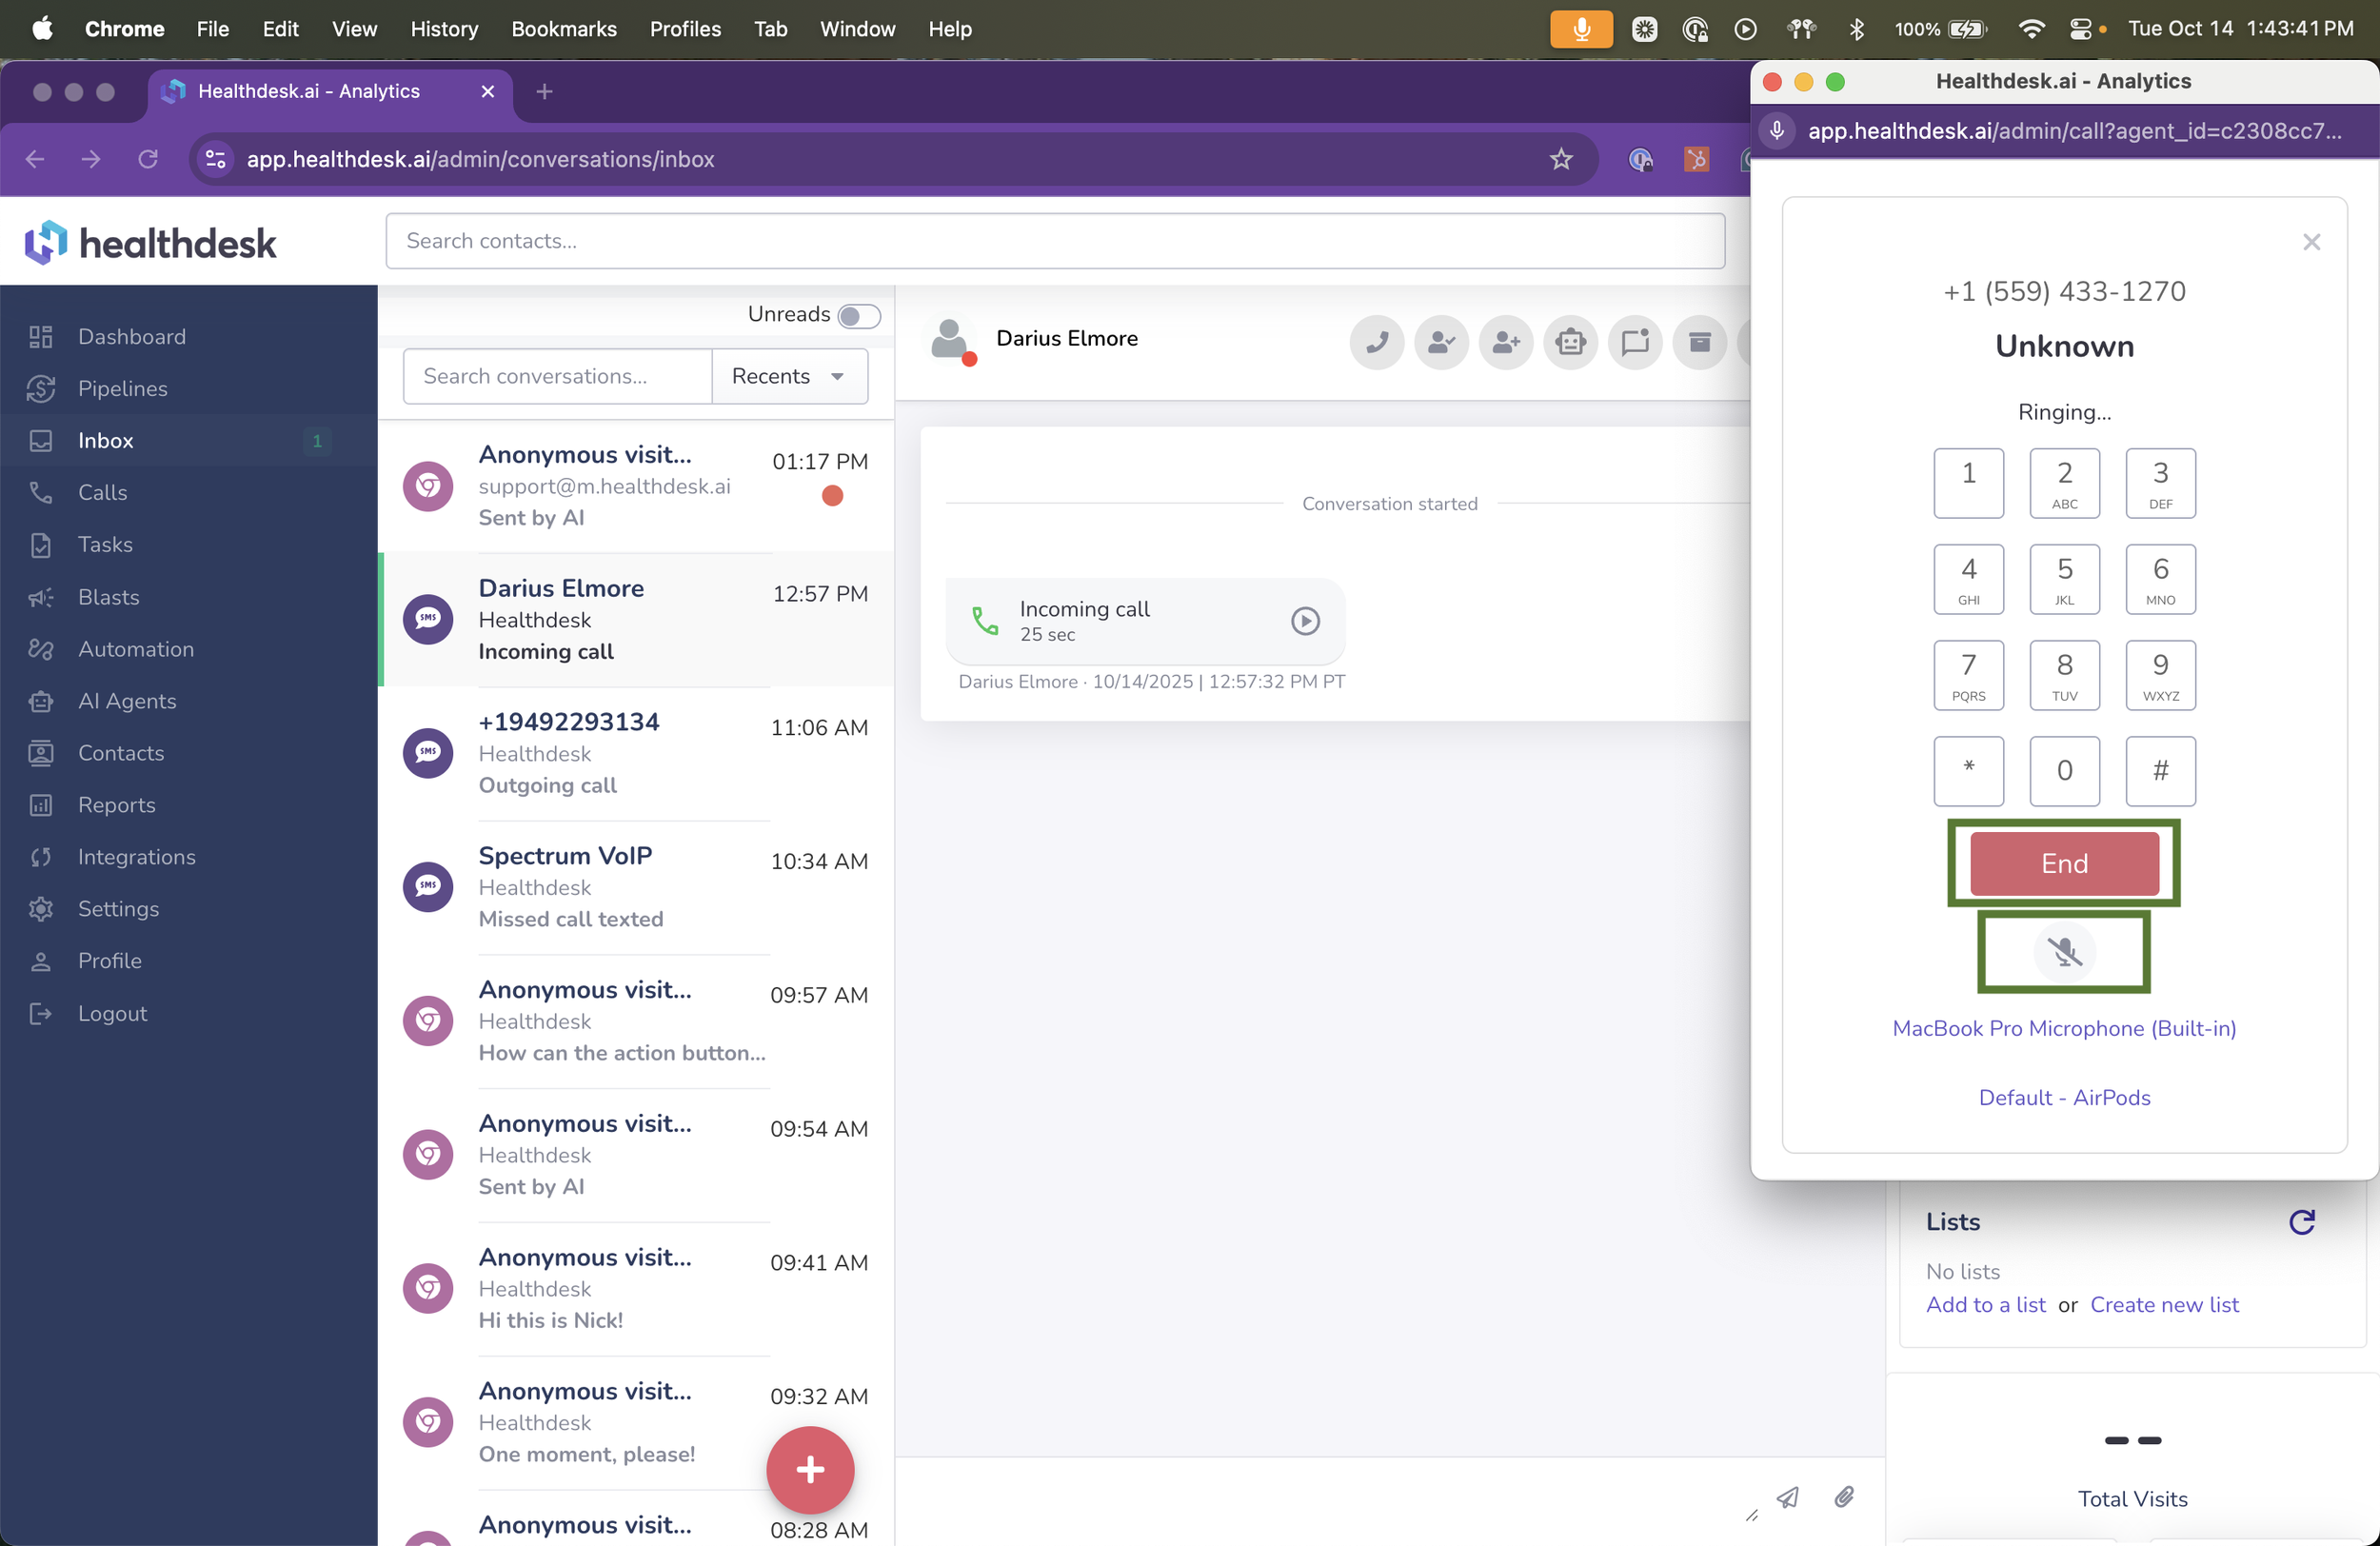Play the Incoming call recording
Screen dimensions: 2380x1546
point(1304,621)
